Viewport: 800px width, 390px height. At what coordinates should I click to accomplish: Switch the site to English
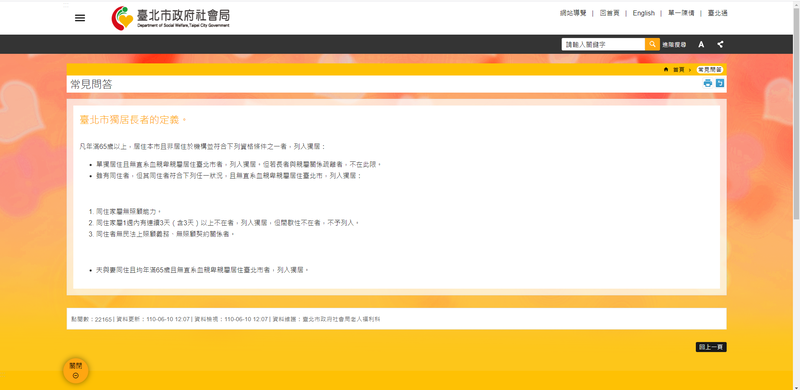(643, 13)
